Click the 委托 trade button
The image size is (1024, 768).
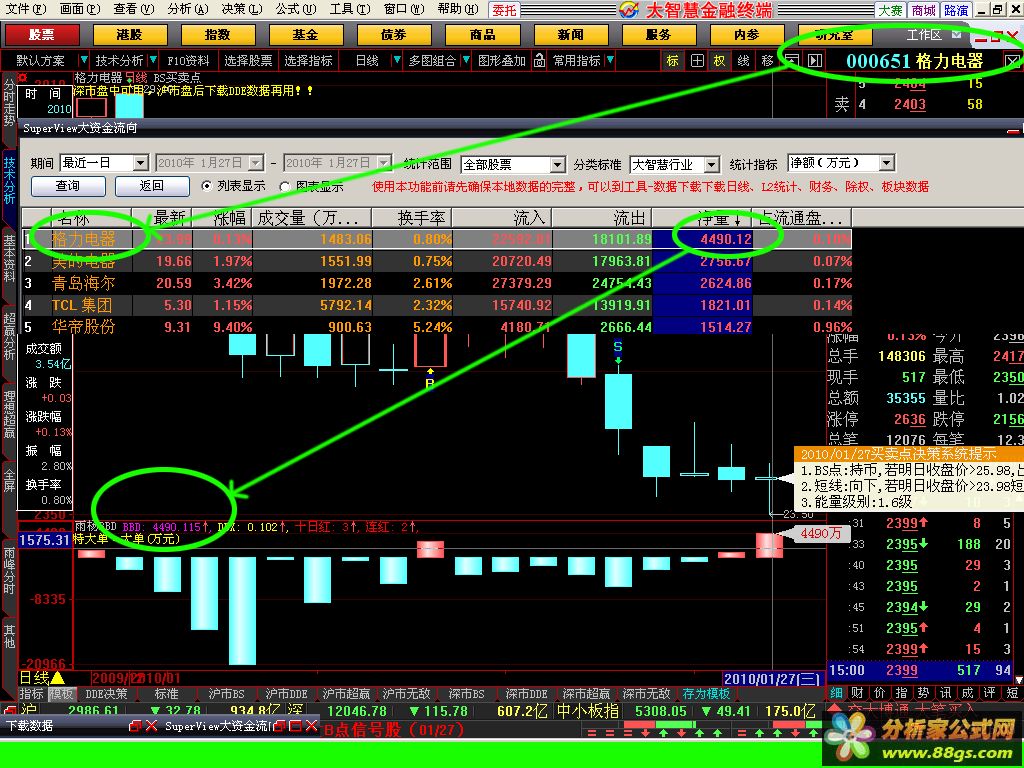click(504, 10)
